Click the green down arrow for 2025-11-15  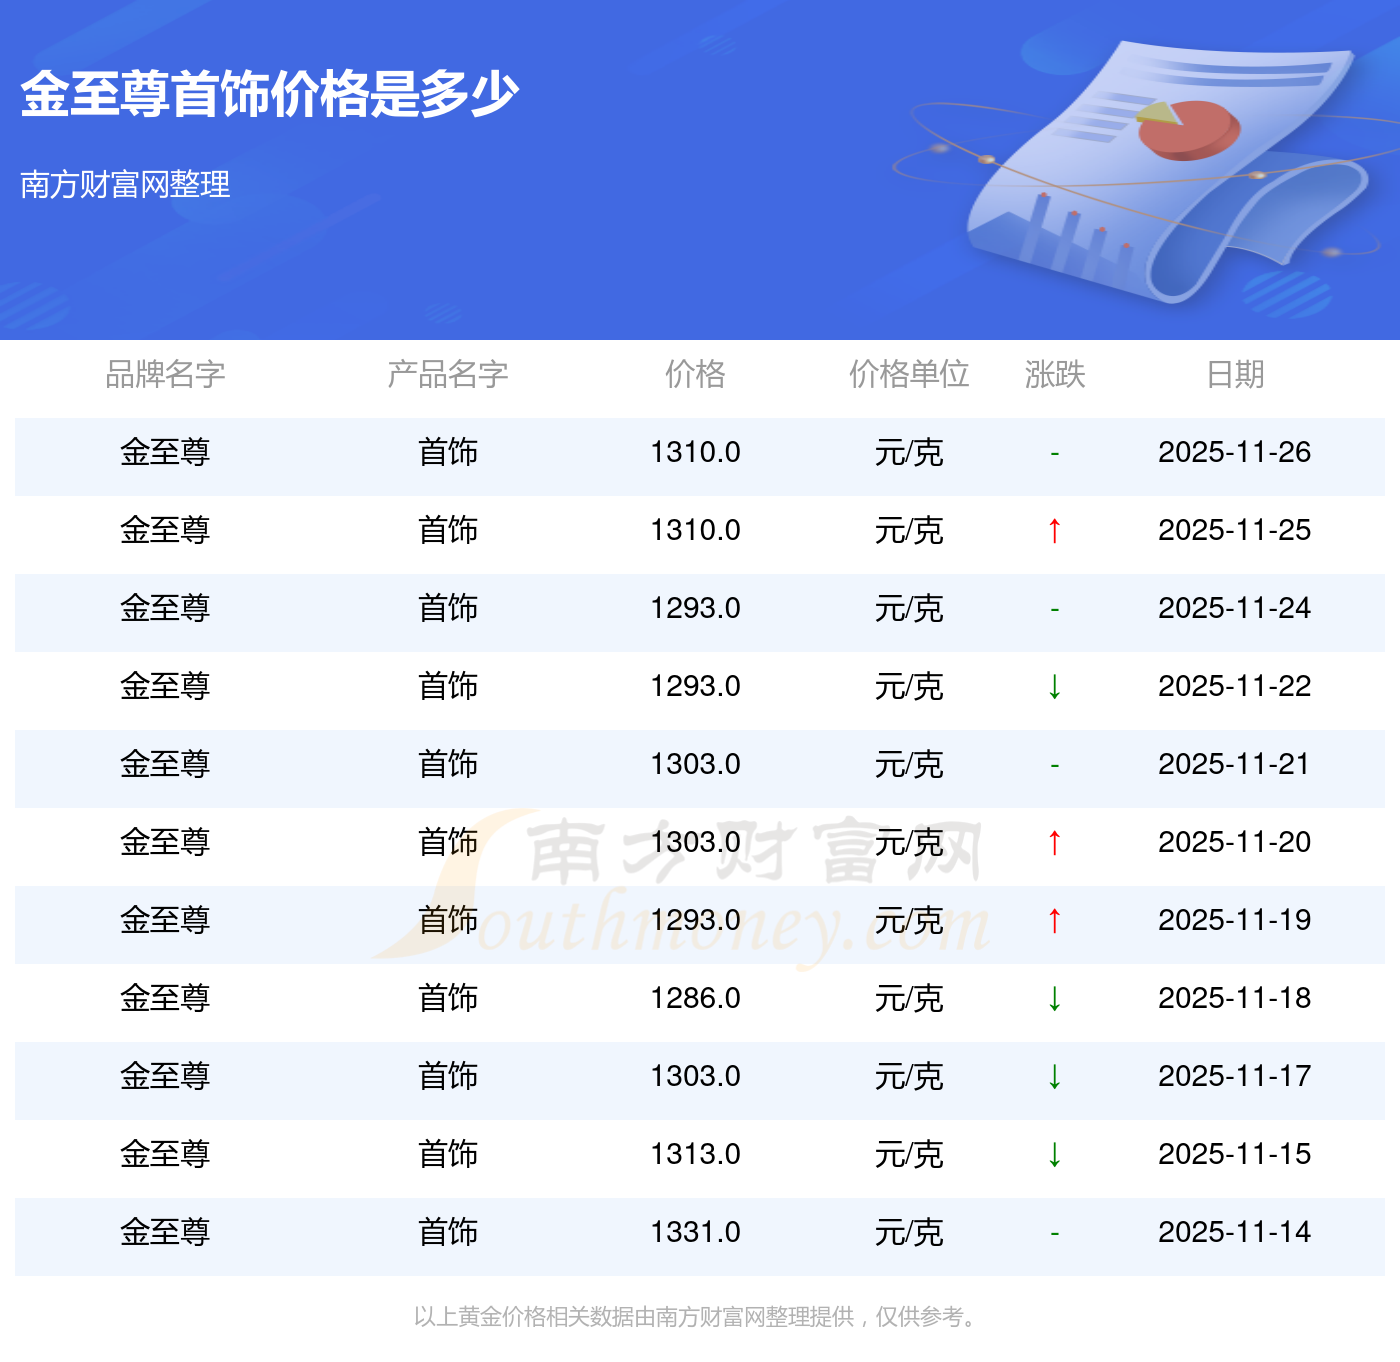1054,1155
